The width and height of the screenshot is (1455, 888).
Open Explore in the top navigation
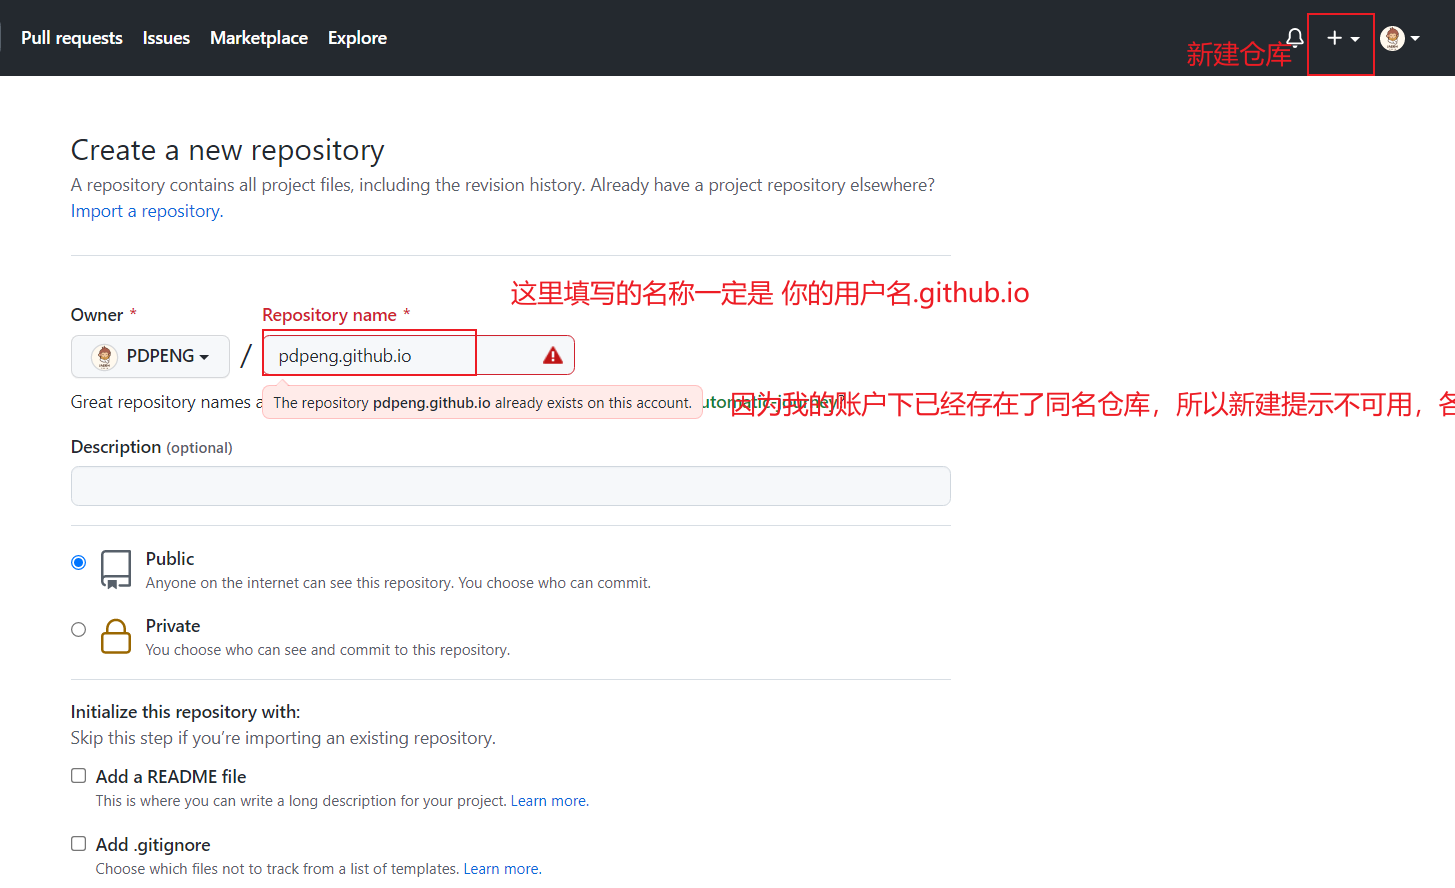click(357, 38)
